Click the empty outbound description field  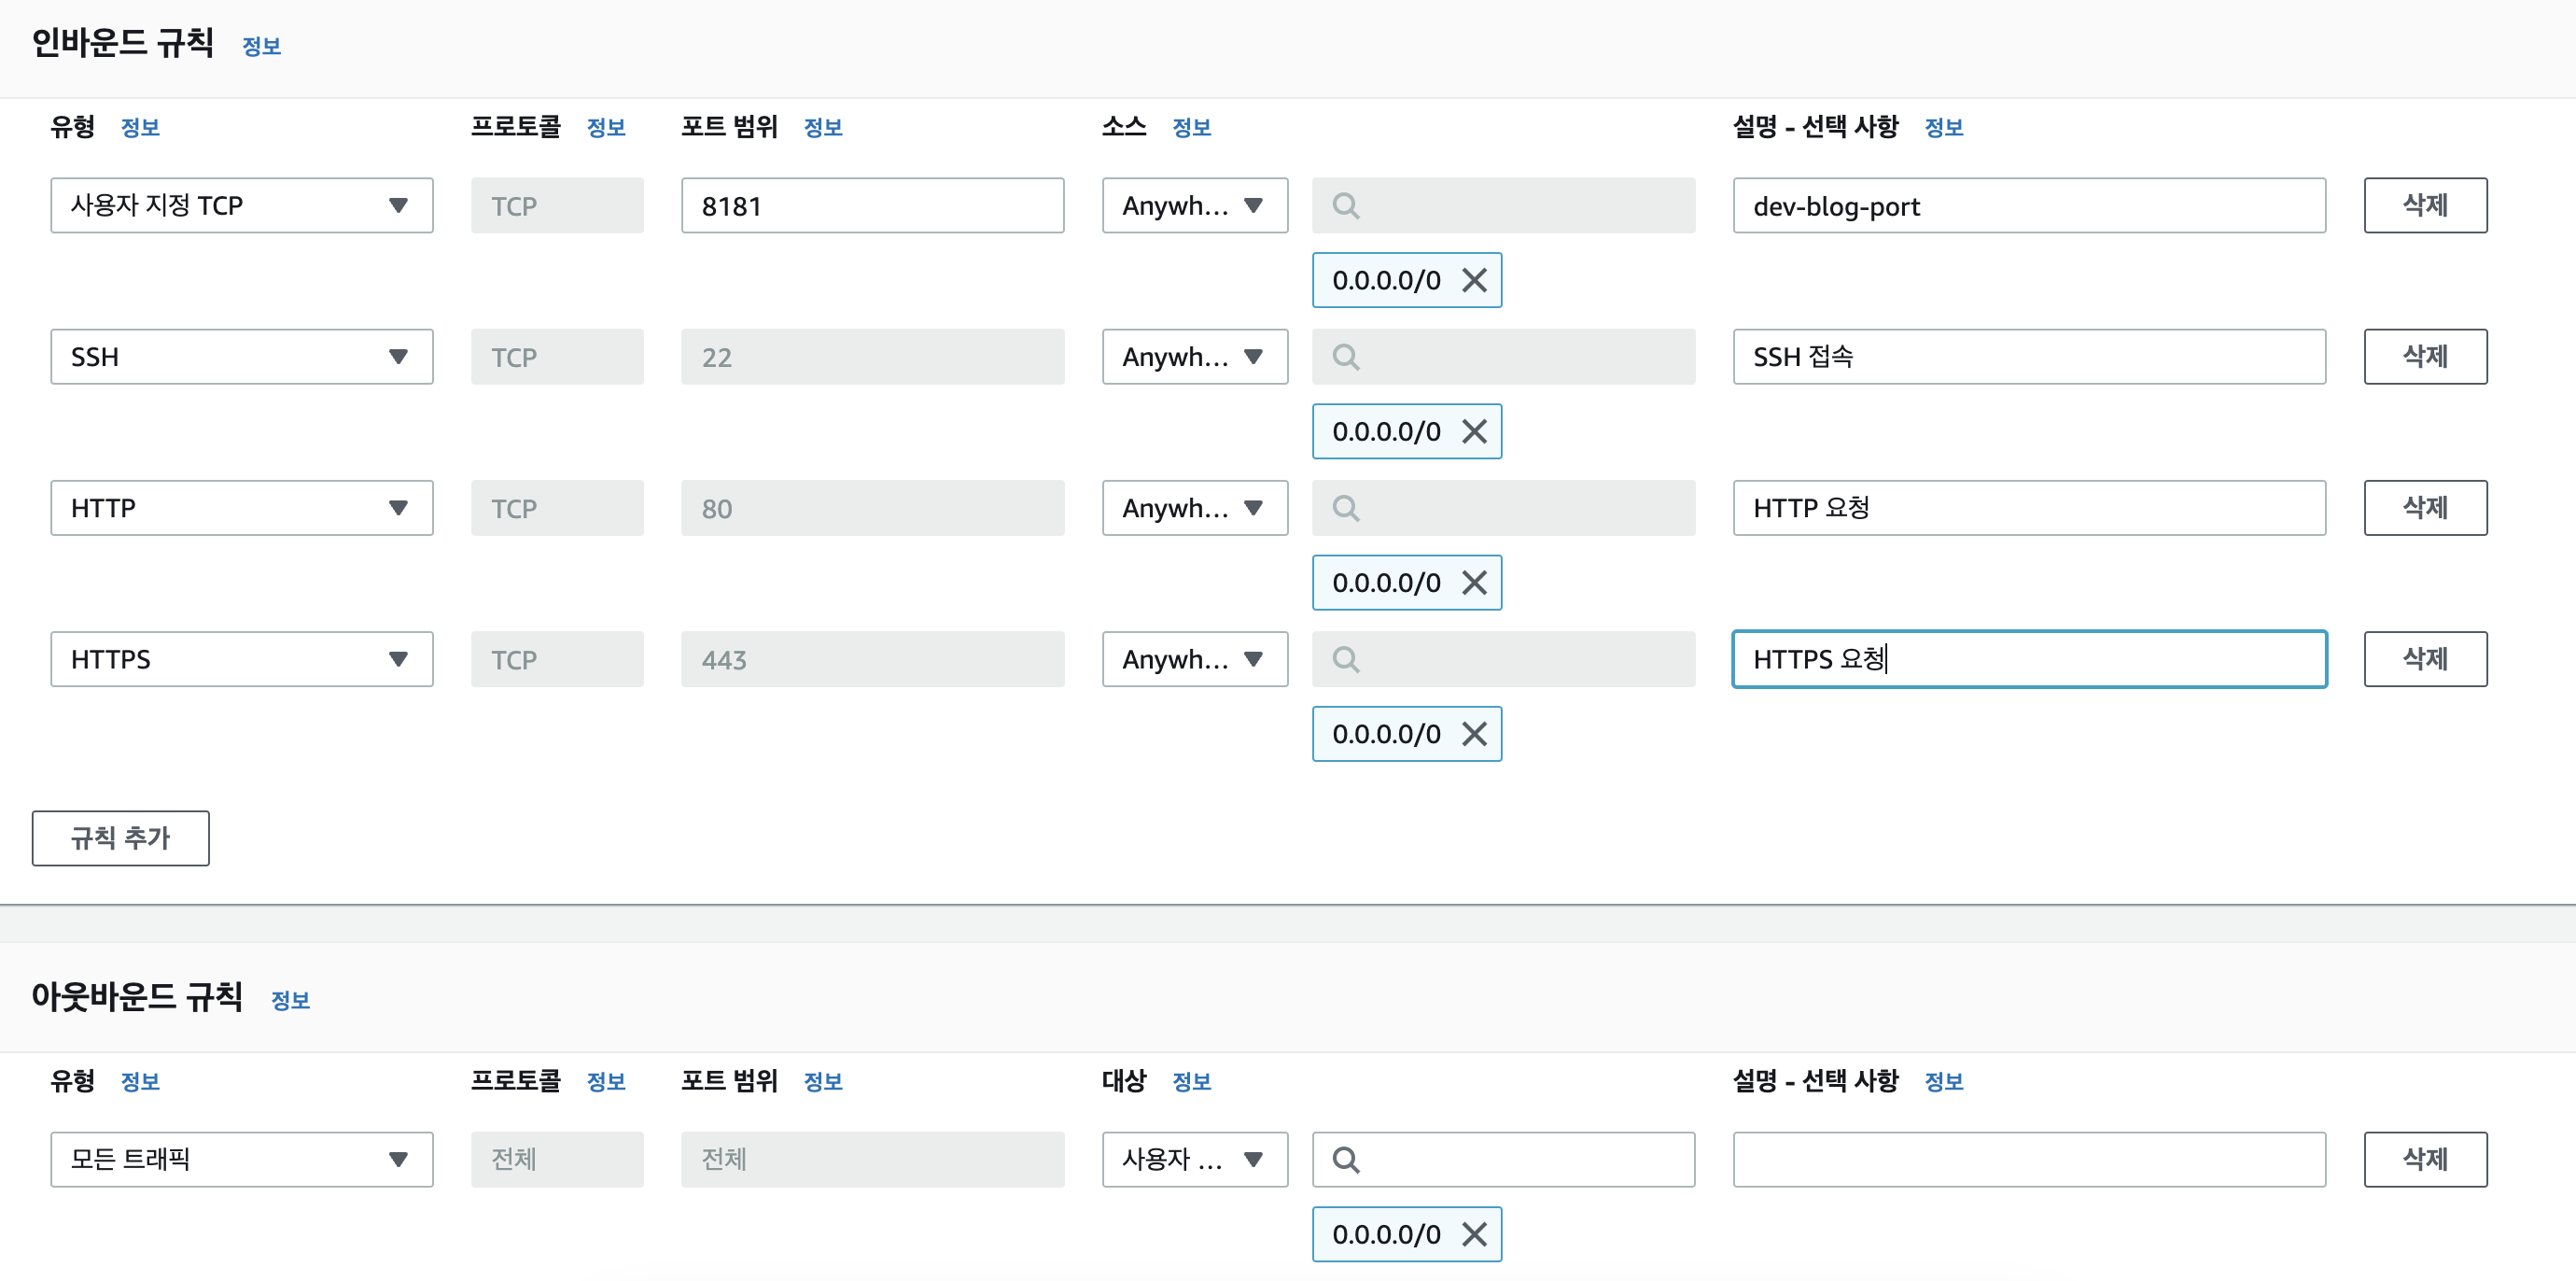(2028, 1159)
